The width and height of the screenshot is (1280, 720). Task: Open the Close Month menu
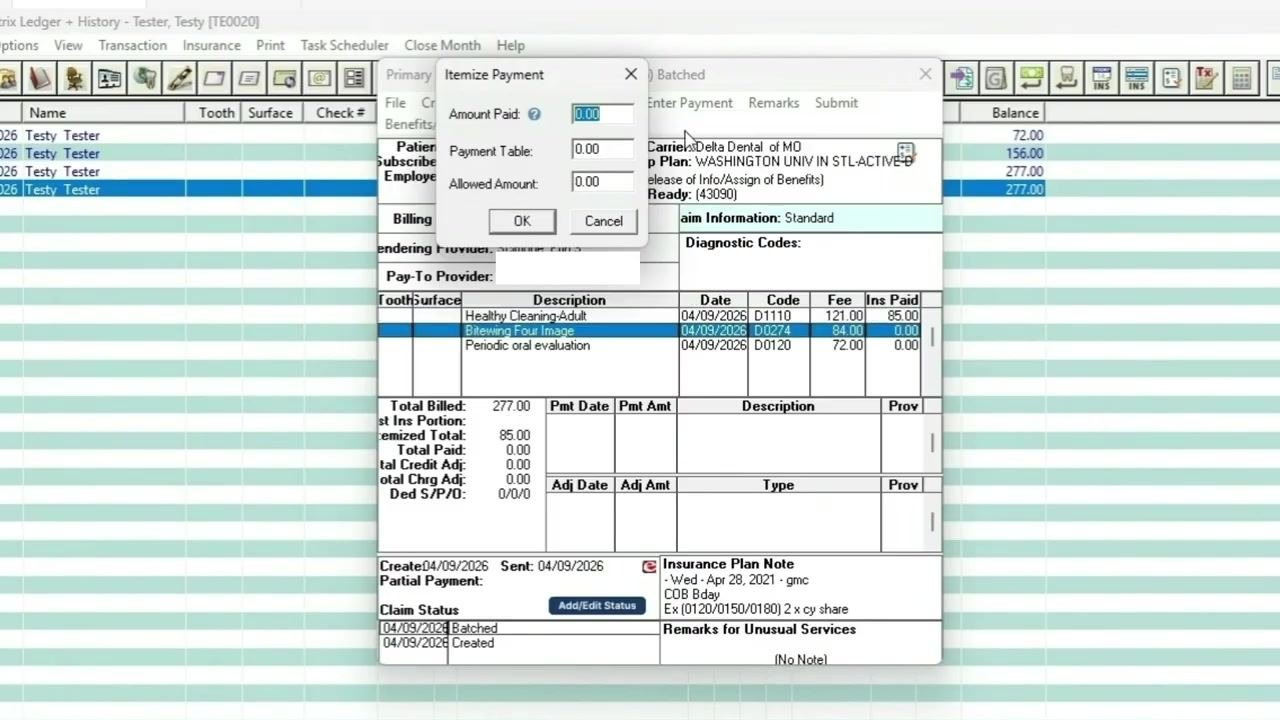(x=442, y=45)
